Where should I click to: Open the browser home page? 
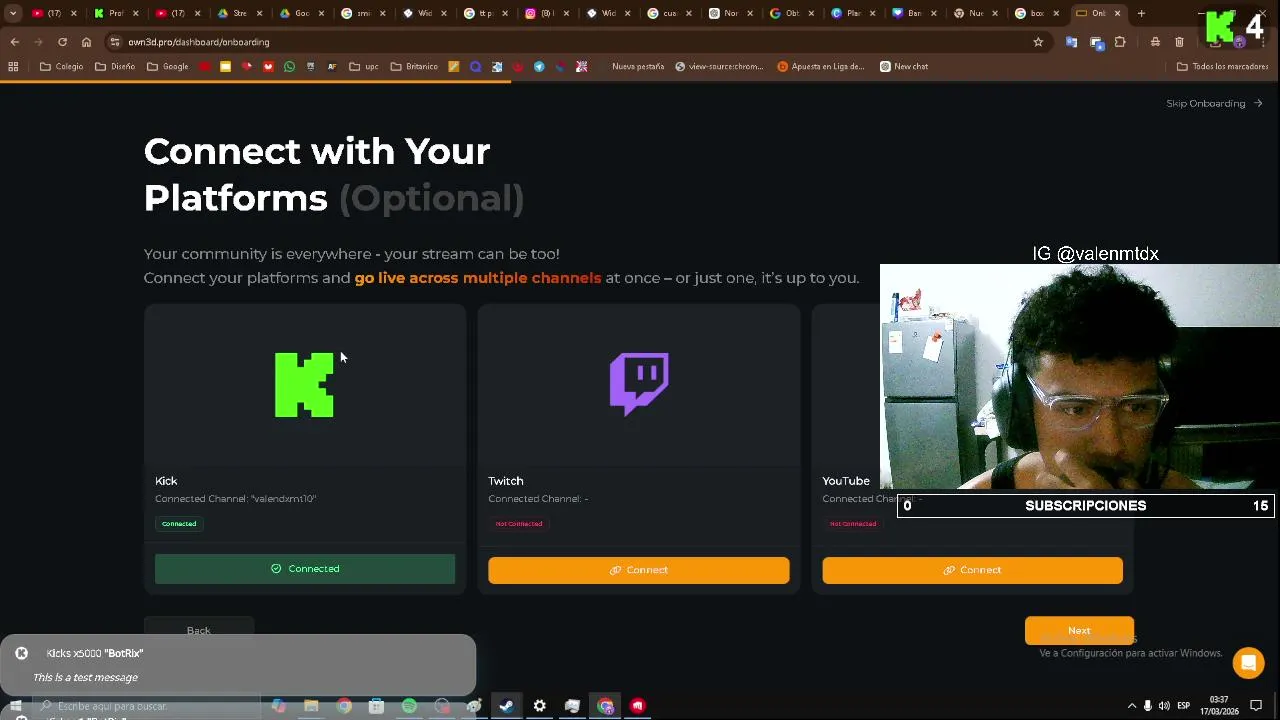86,42
